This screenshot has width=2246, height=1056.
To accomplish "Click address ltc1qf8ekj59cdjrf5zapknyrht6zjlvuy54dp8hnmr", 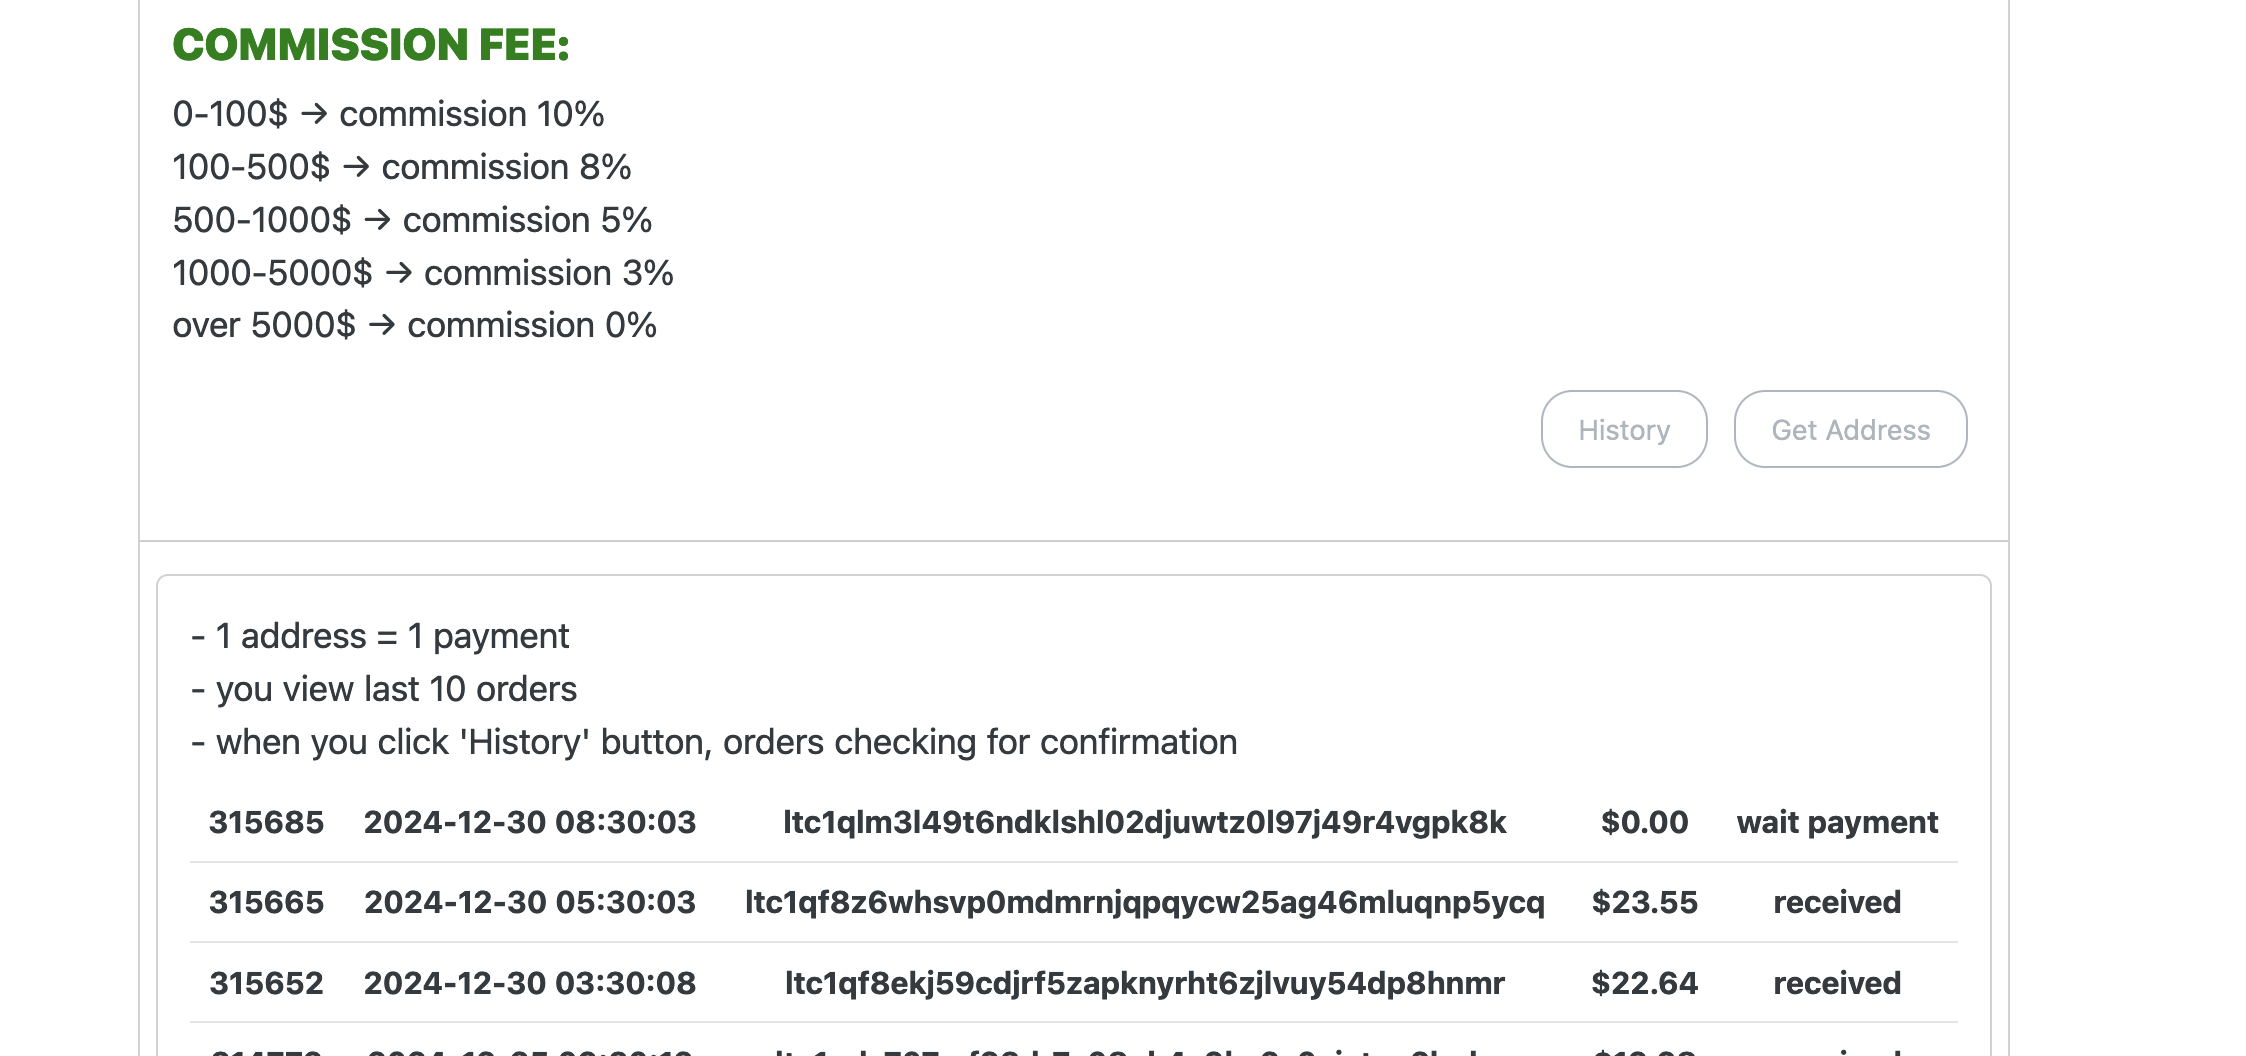I will (1144, 983).
